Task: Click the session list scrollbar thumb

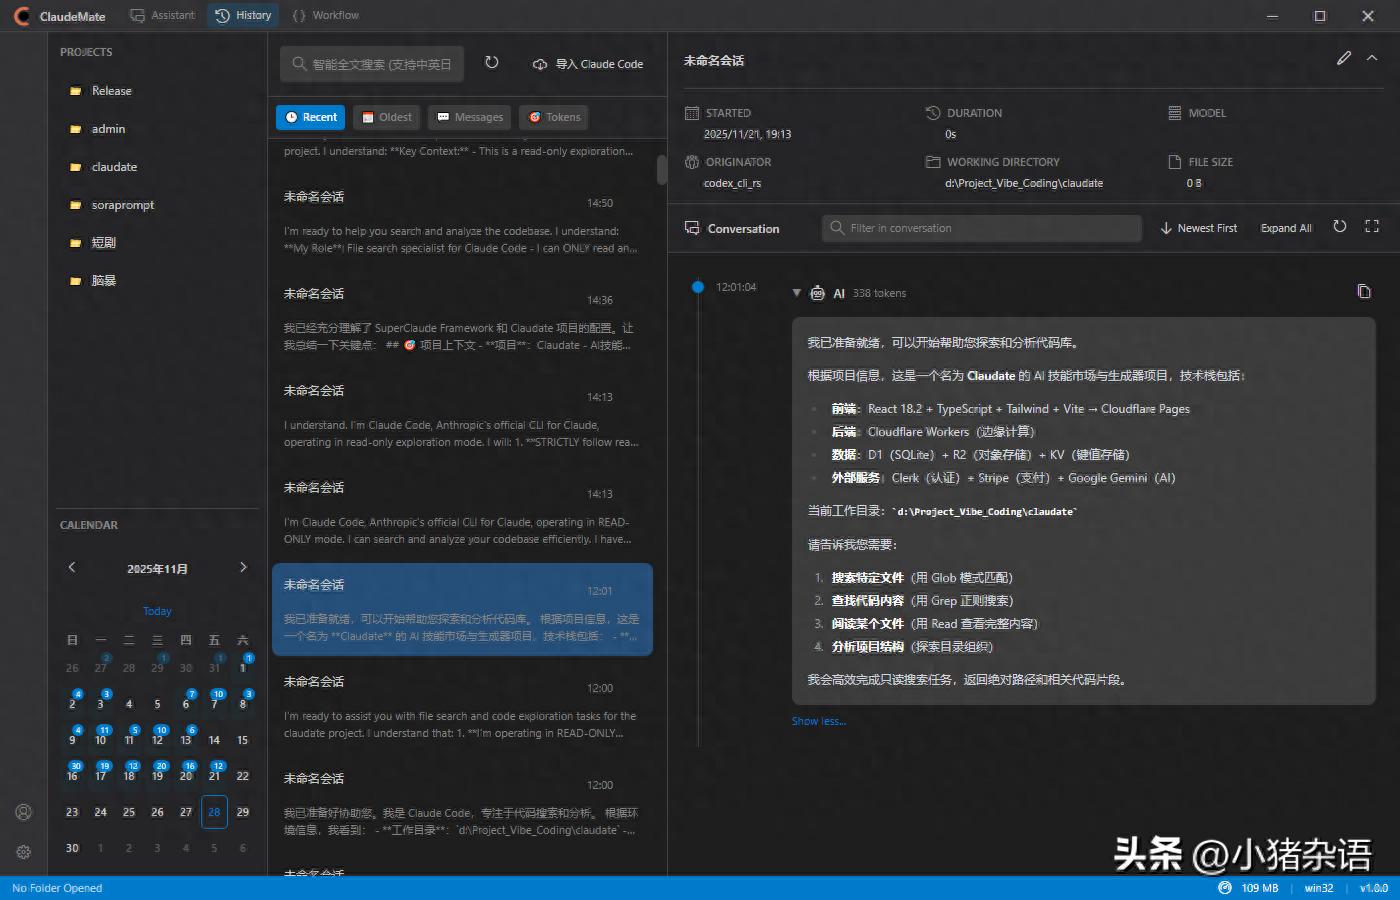Action: (661, 170)
